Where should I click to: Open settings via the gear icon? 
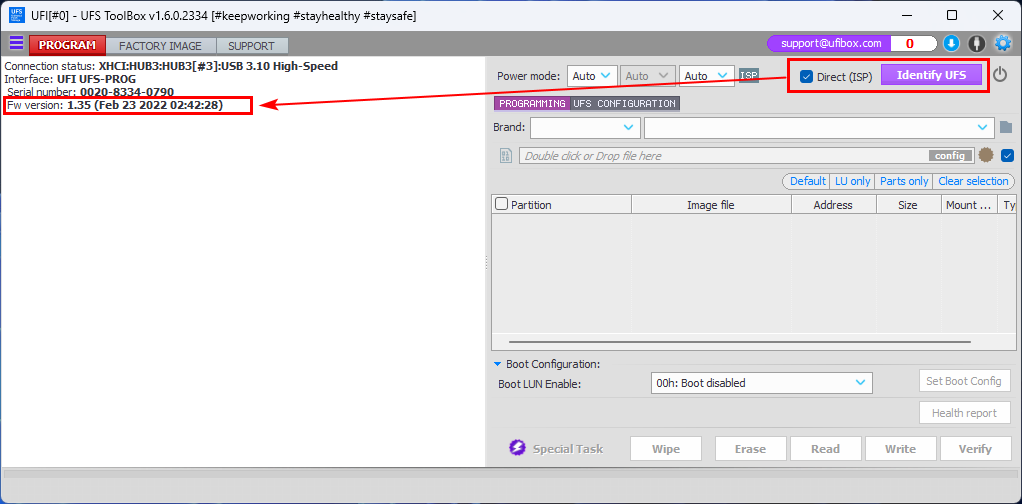point(1002,44)
